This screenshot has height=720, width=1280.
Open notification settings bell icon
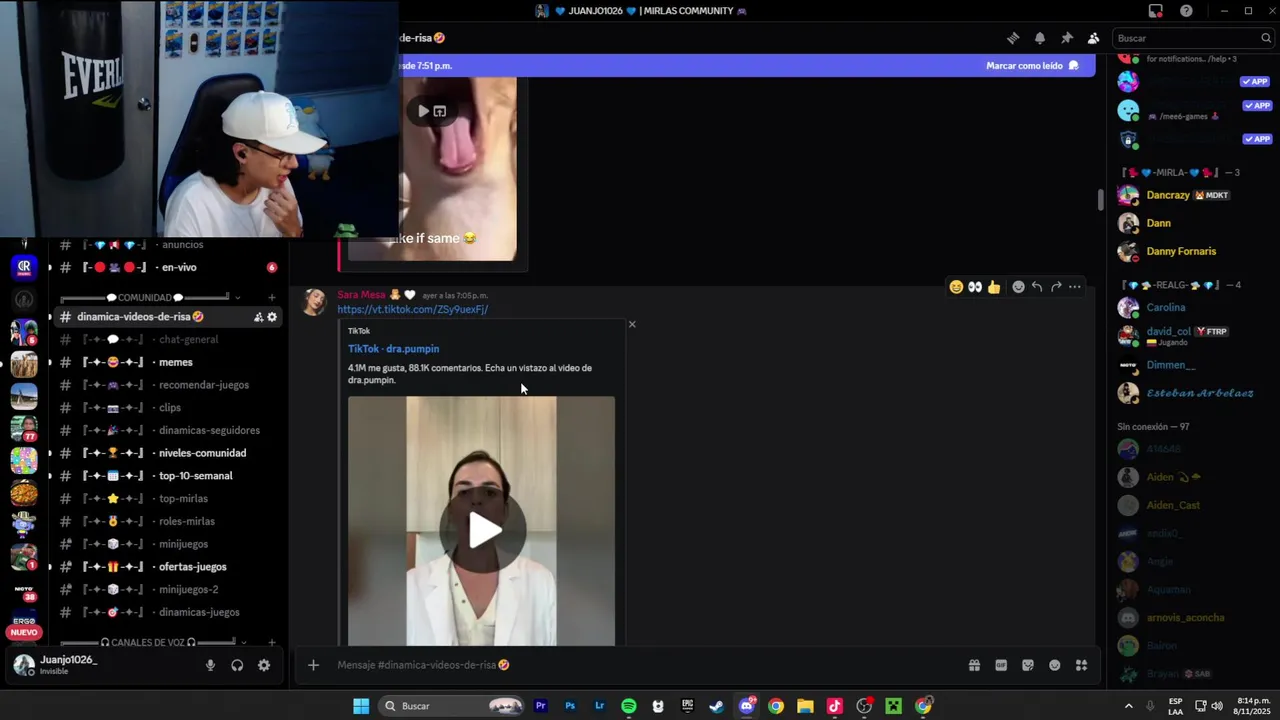(1040, 38)
